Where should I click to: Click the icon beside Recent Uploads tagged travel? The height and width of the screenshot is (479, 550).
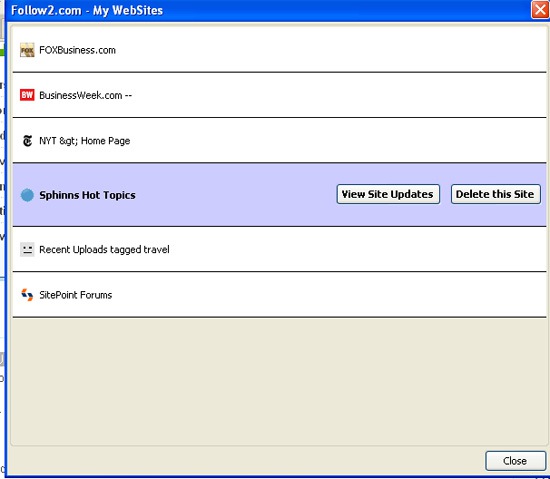point(27,250)
